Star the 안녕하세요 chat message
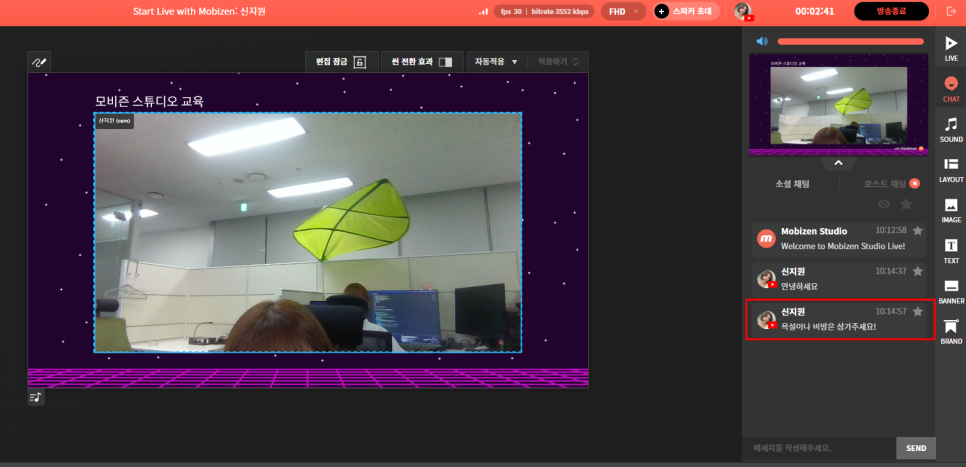966x467 pixels. pyautogui.click(x=917, y=271)
